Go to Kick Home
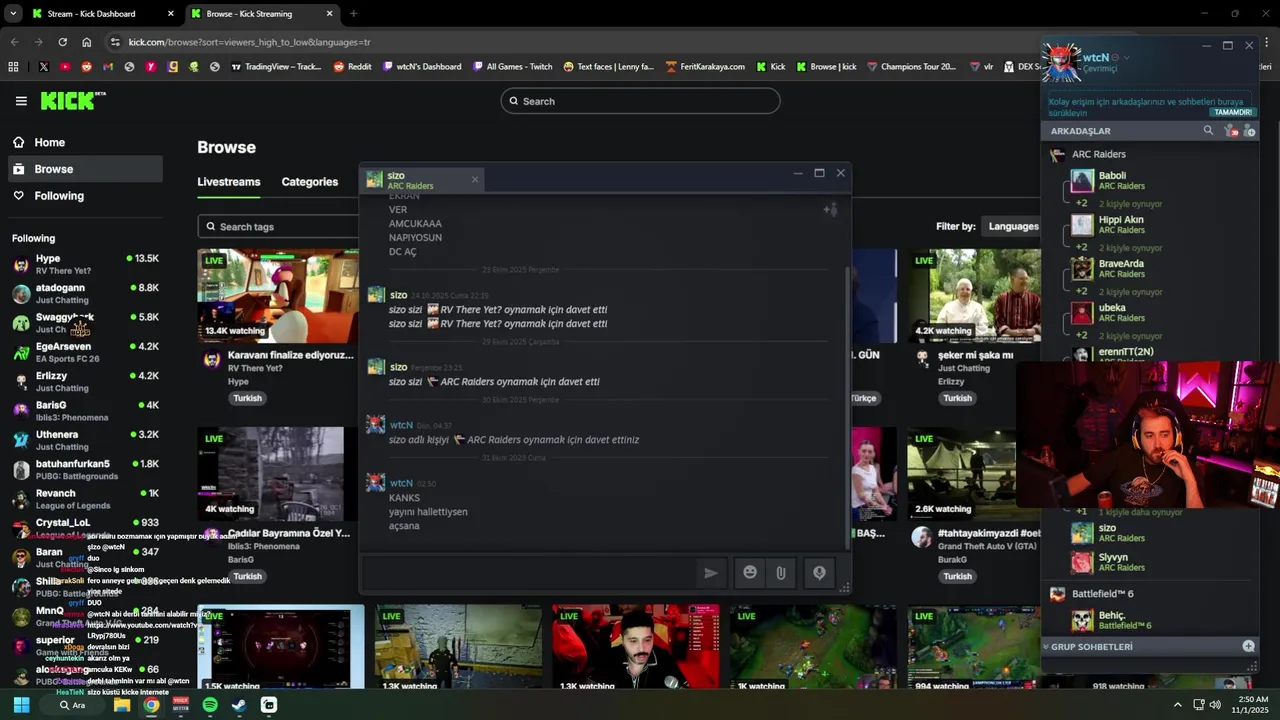The height and width of the screenshot is (720, 1280). point(85,142)
